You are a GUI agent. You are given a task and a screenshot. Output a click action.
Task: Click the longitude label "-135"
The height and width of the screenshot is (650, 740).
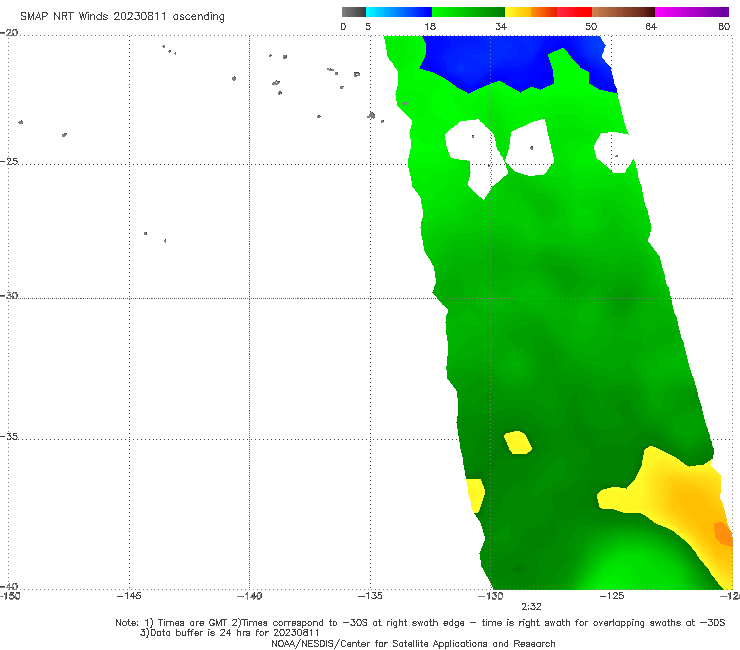[x=370, y=596]
